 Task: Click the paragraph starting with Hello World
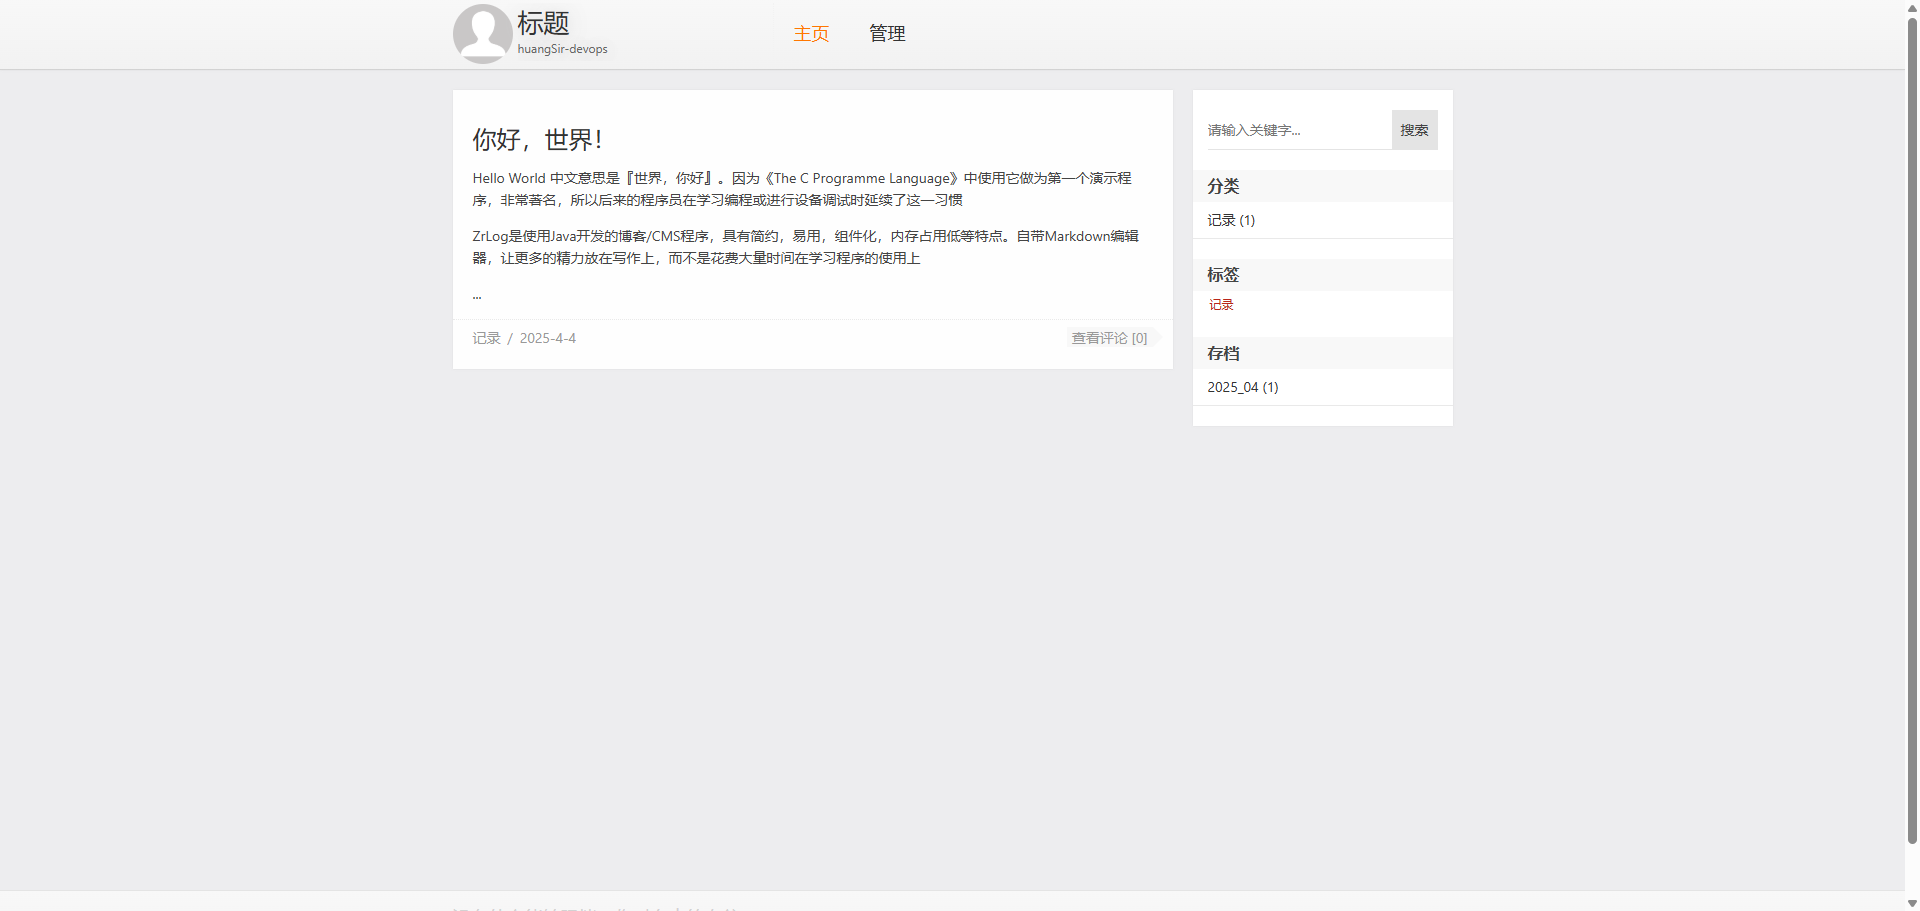(x=802, y=189)
